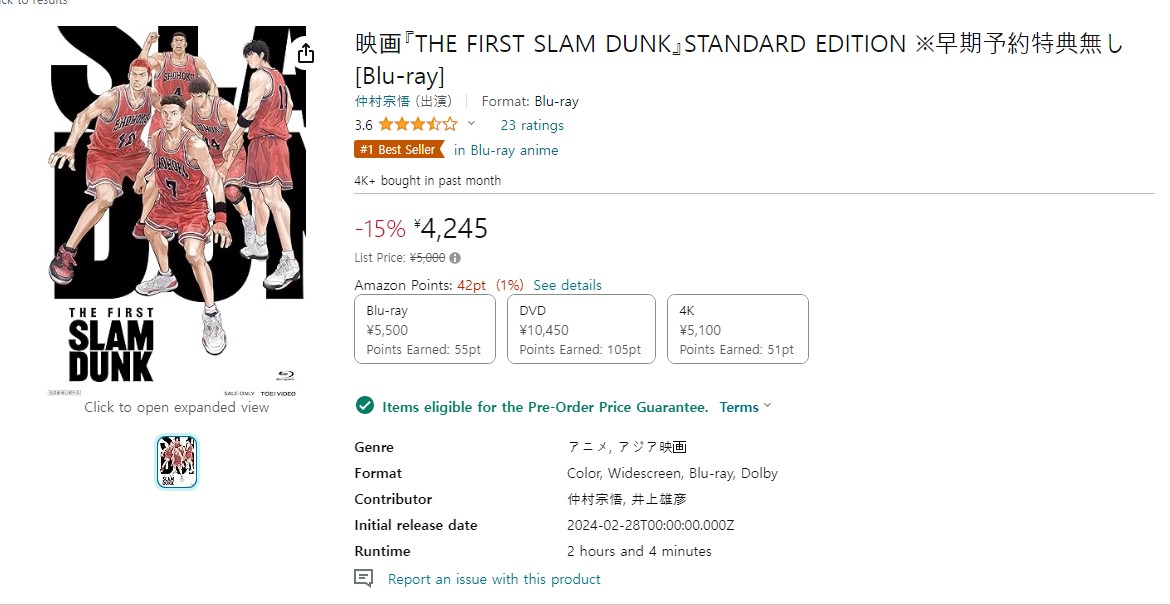Click the Items eligible for Pre-Order text

(545, 407)
